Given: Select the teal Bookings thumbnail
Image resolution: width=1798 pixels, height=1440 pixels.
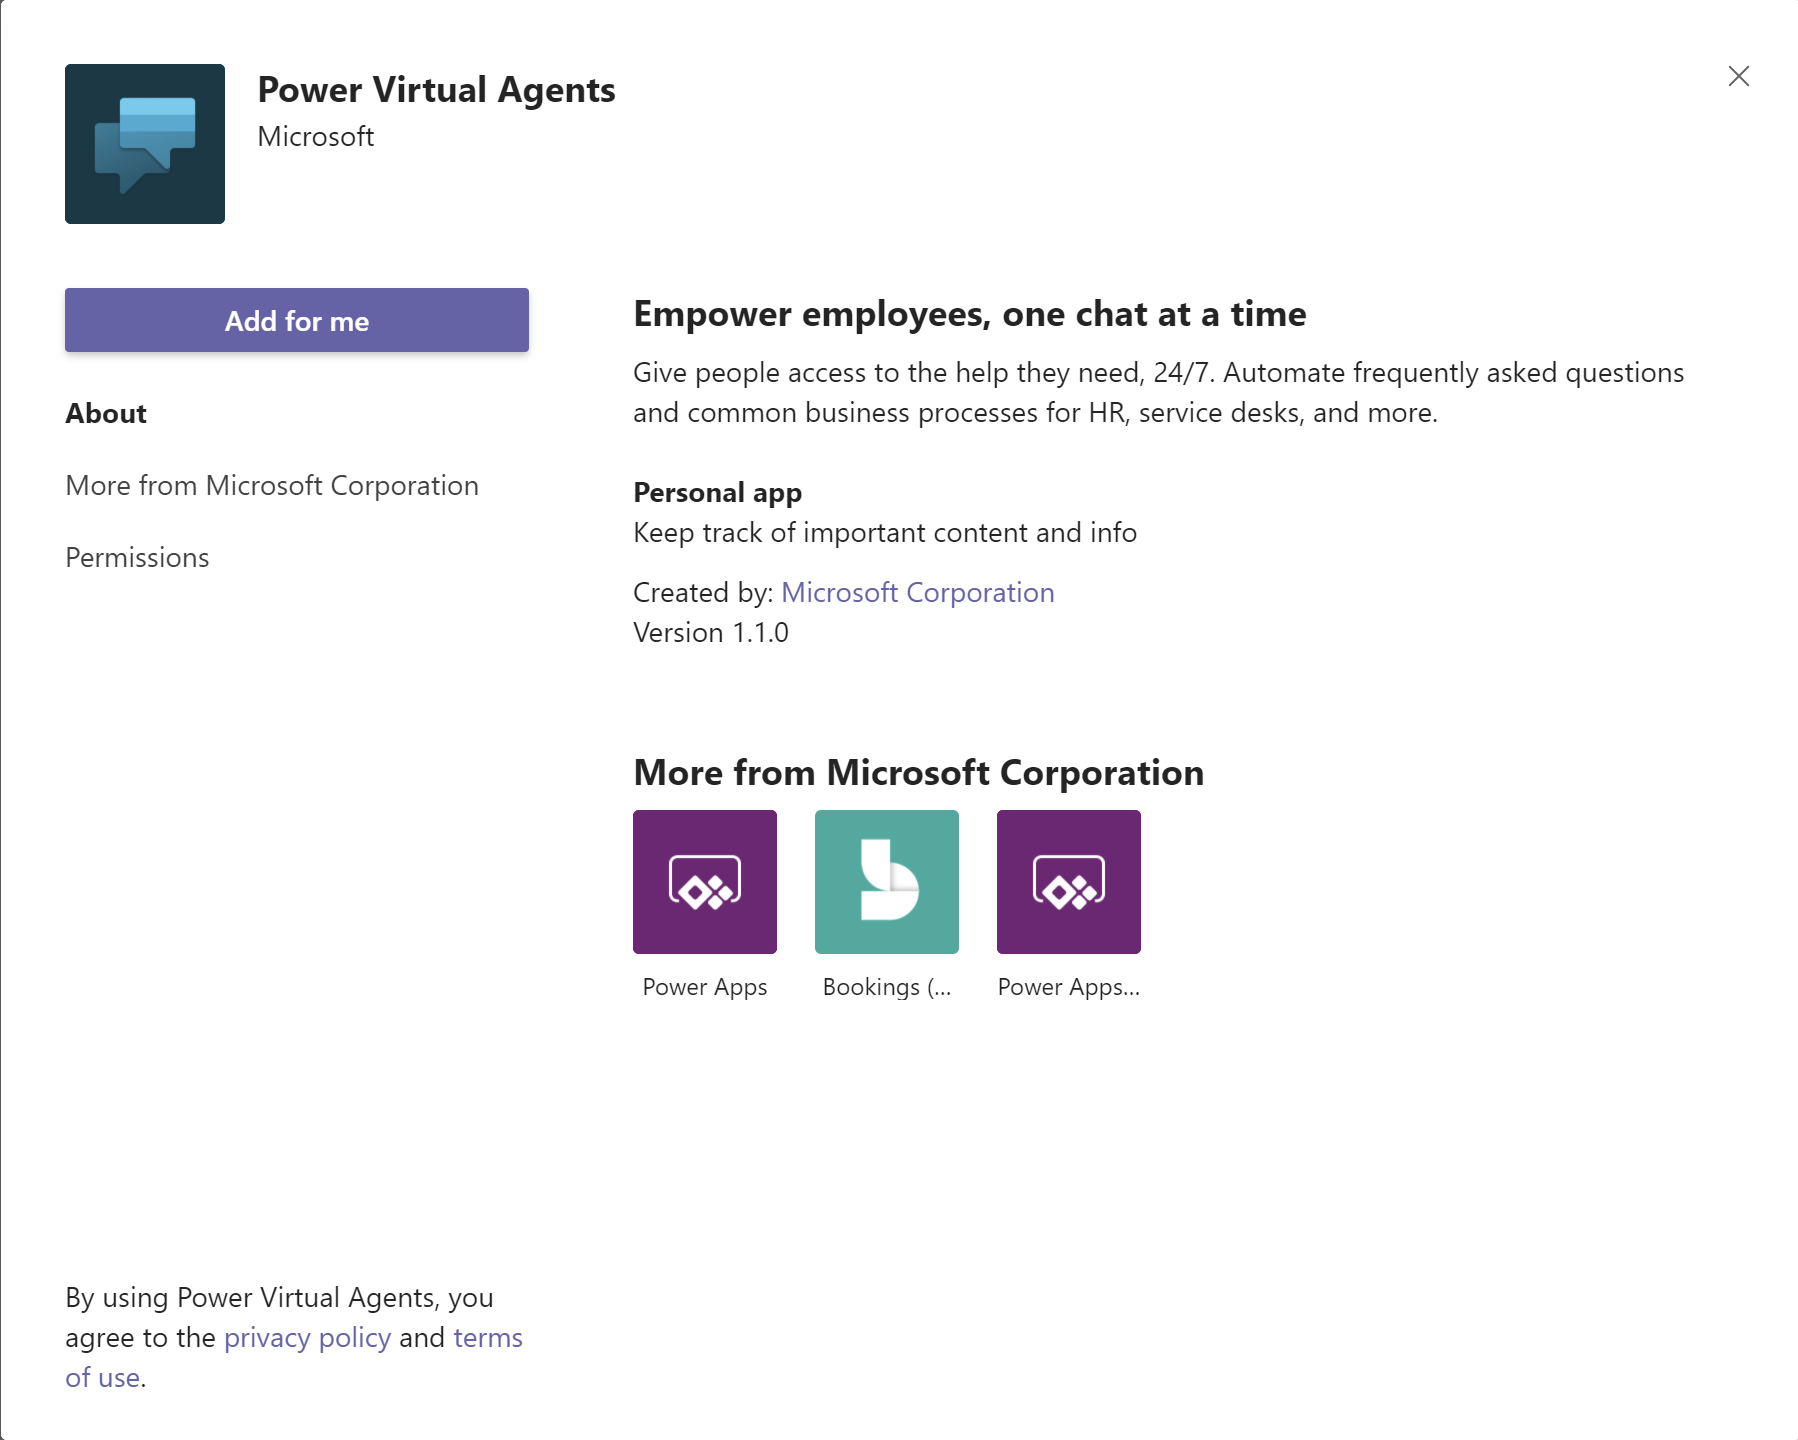Looking at the screenshot, I should click(886, 881).
